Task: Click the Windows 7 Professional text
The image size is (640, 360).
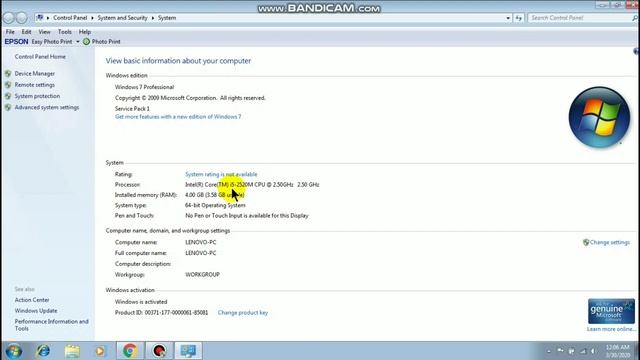Action: click(x=144, y=87)
